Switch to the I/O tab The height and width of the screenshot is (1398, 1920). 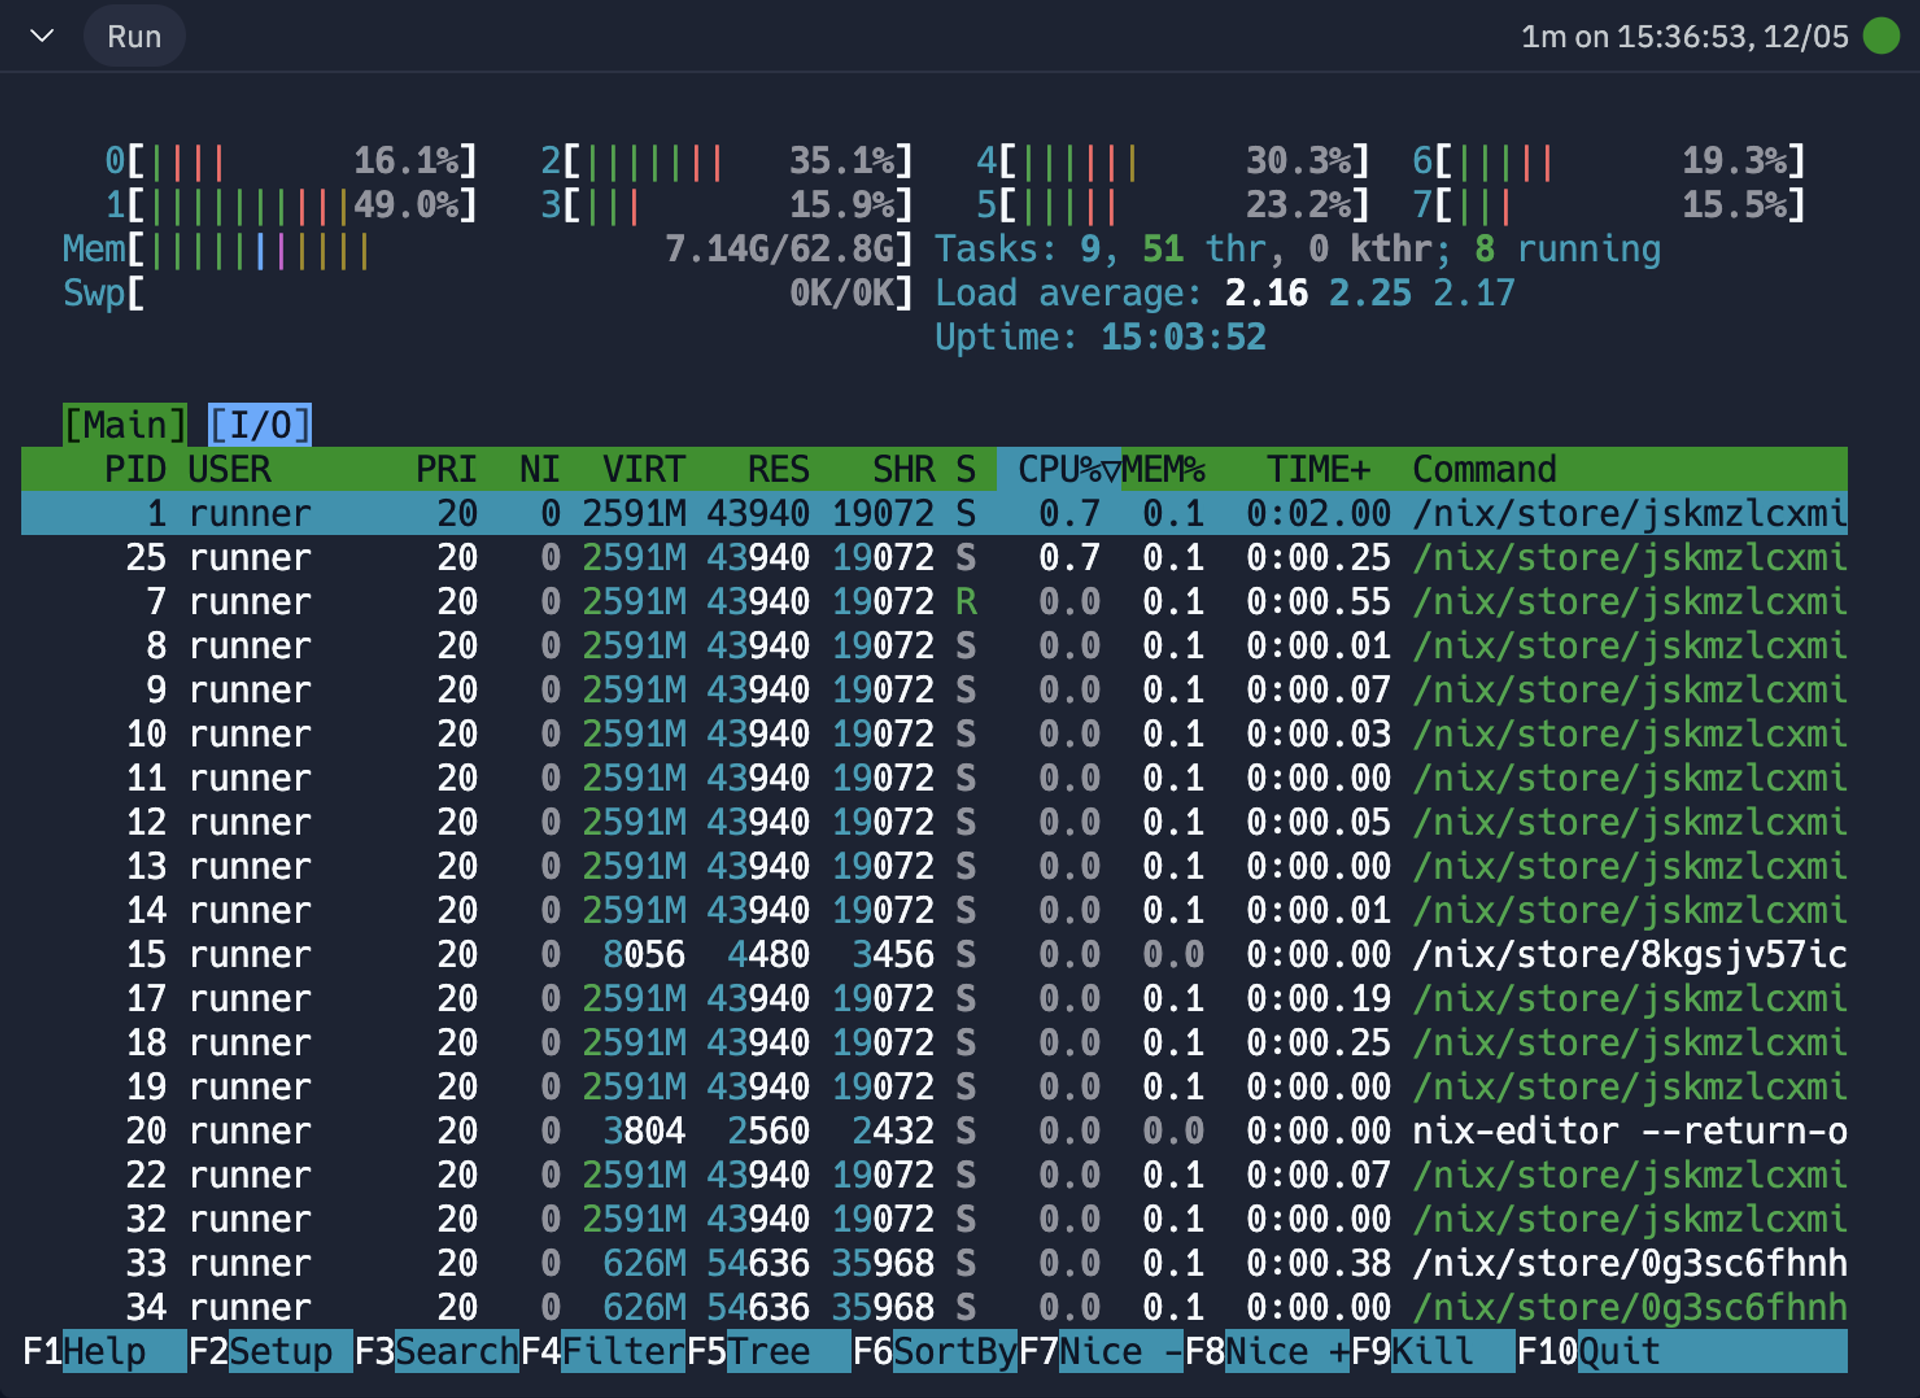pyautogui.click(x=260, y=425)
